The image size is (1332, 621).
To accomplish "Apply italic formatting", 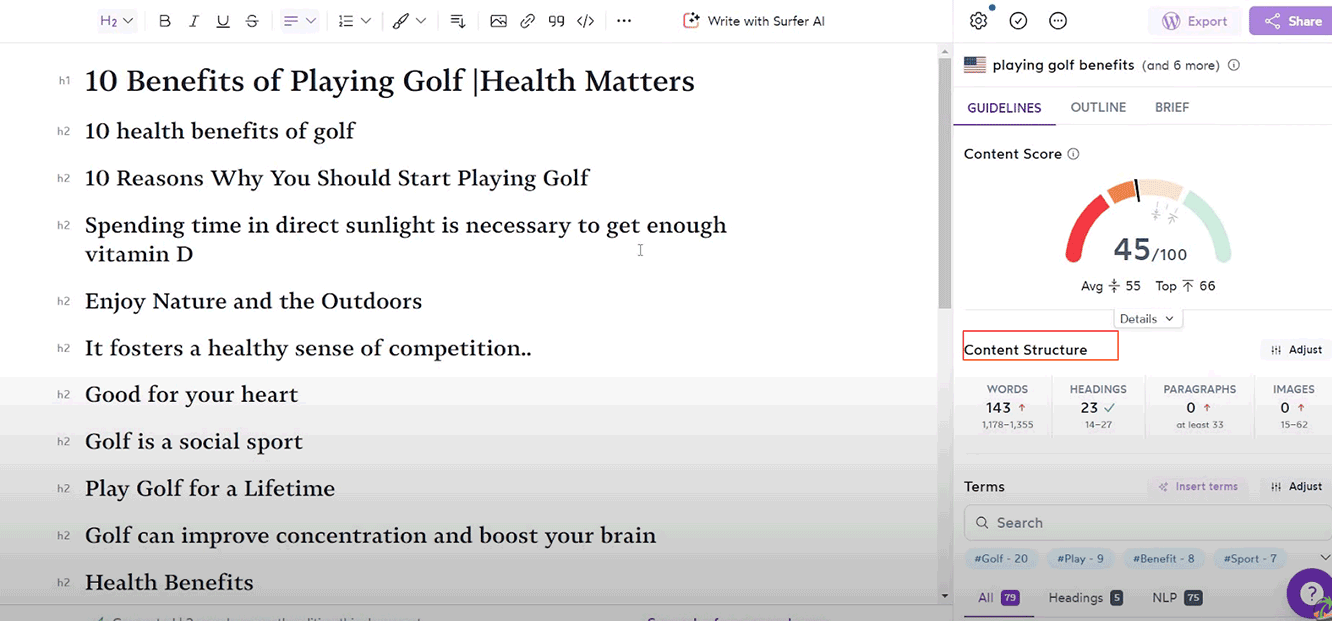I will pyautogui.click(x=194, y=21).
